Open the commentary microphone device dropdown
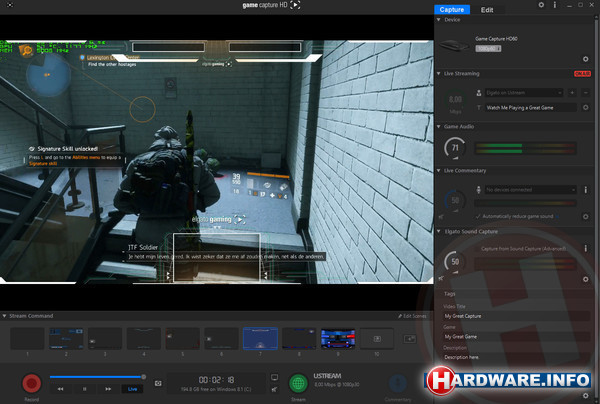 pyautogui.click(x=531, y=190)
